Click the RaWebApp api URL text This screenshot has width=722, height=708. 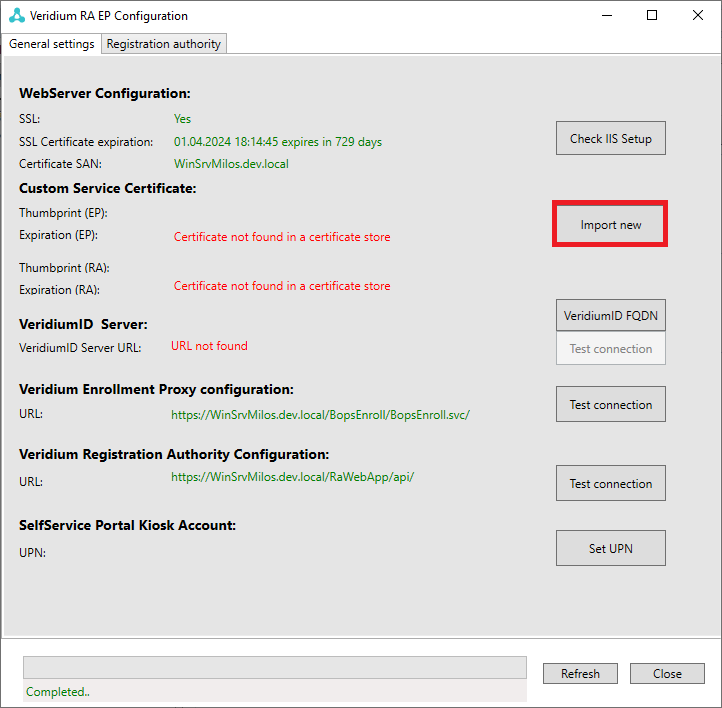292,477
